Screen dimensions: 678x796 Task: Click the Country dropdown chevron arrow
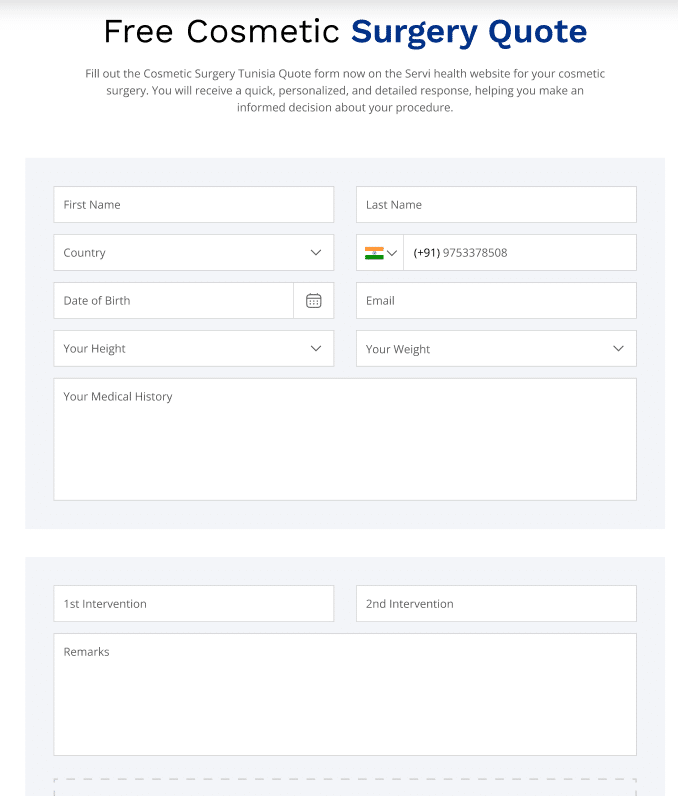coord(316,252)
